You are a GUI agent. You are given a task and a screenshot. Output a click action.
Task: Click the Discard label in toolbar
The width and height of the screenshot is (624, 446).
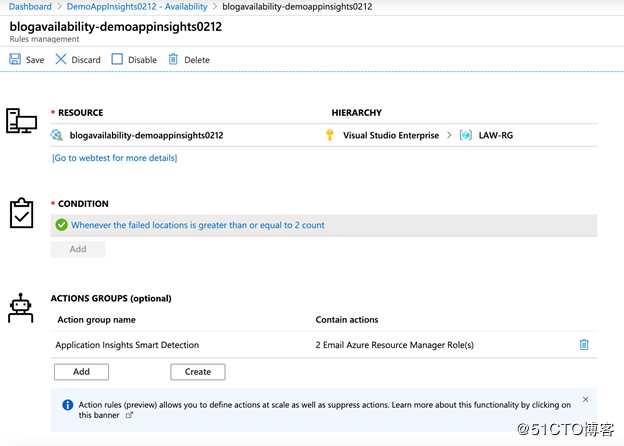[x=86, y=60]
